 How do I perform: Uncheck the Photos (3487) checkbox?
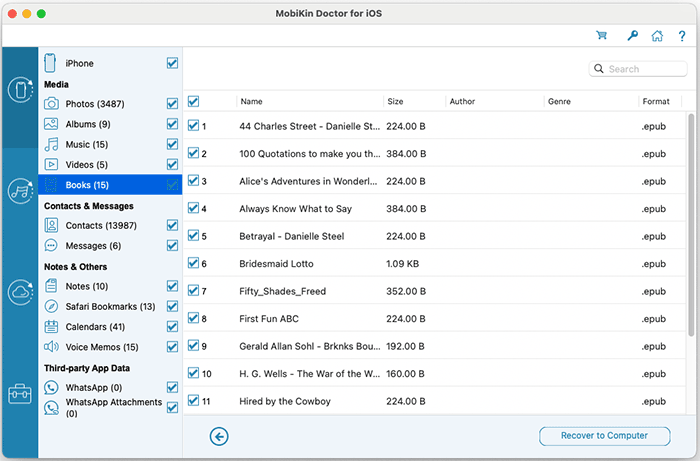(172, 104)
